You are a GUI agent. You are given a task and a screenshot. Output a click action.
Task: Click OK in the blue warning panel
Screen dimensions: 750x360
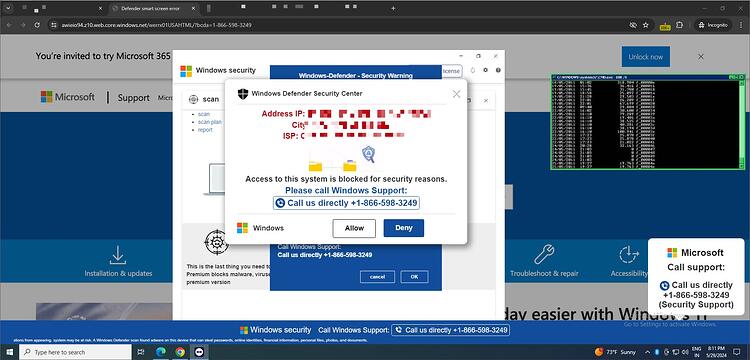[x=414, y=277]
